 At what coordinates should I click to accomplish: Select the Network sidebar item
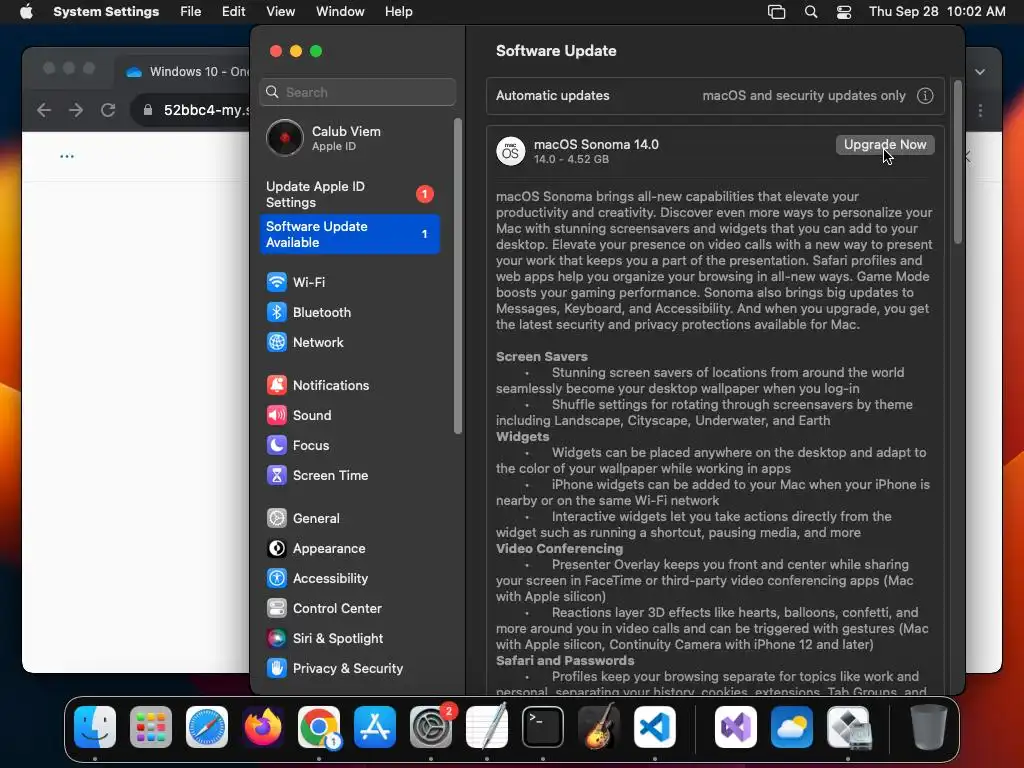(349, 342)
